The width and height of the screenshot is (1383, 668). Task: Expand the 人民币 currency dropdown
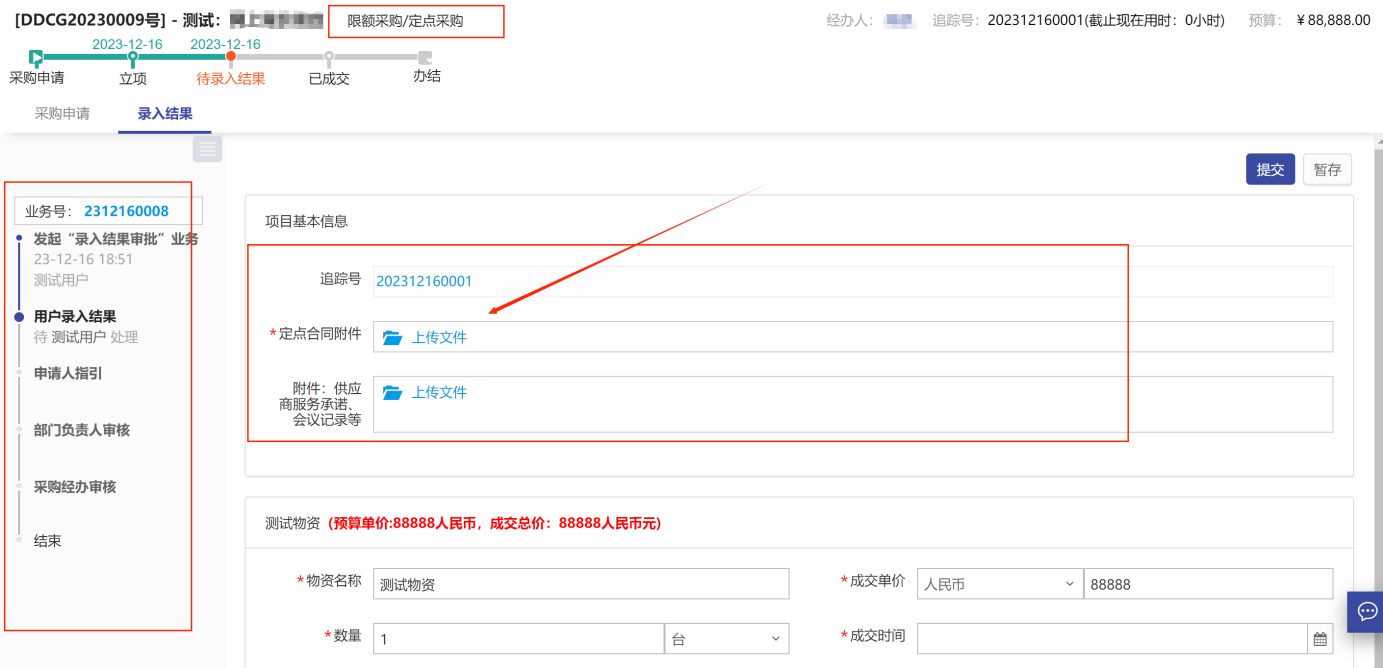click(998, 584)
